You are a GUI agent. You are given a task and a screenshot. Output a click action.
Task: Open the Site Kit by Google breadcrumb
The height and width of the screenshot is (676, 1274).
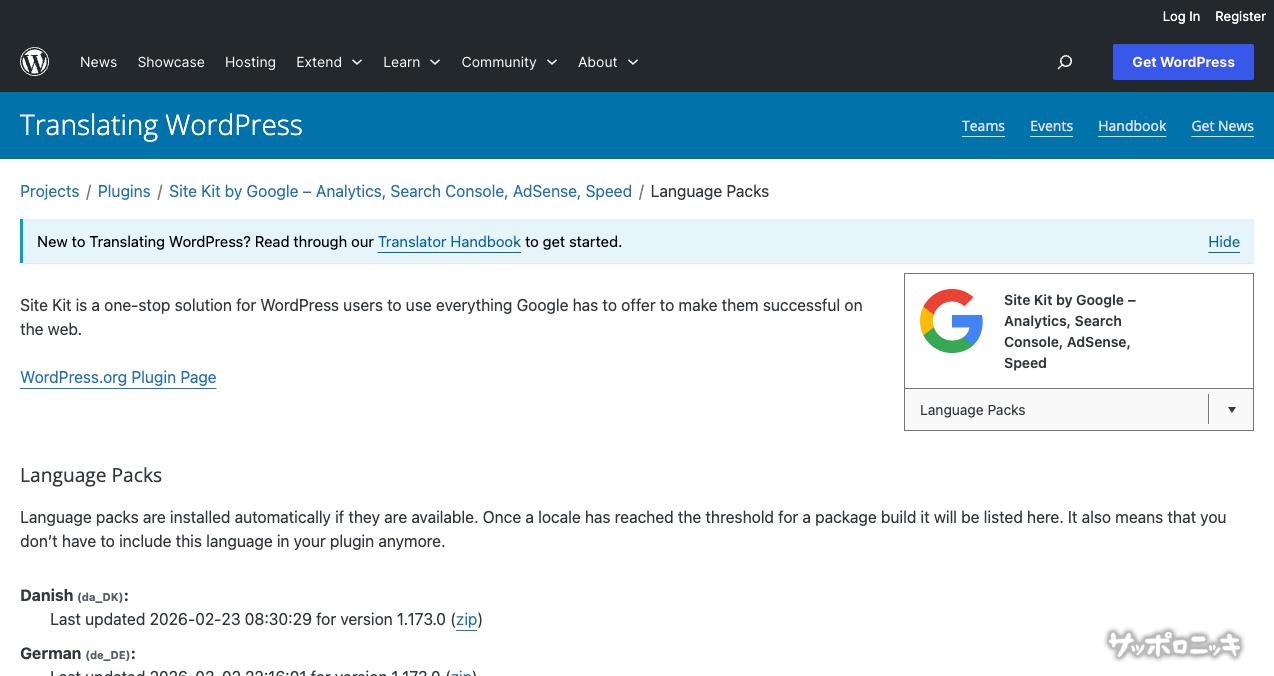pyautogui.click(x=400, y=191)
